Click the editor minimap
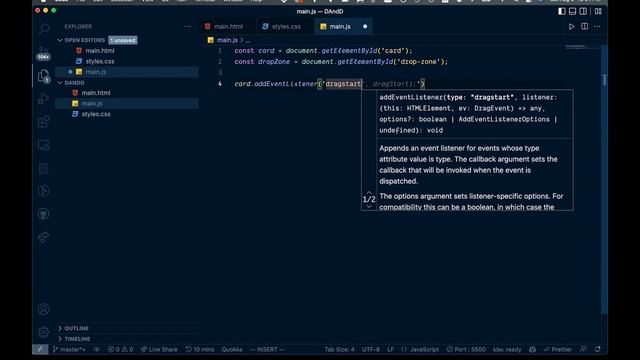 coord(582,47)
